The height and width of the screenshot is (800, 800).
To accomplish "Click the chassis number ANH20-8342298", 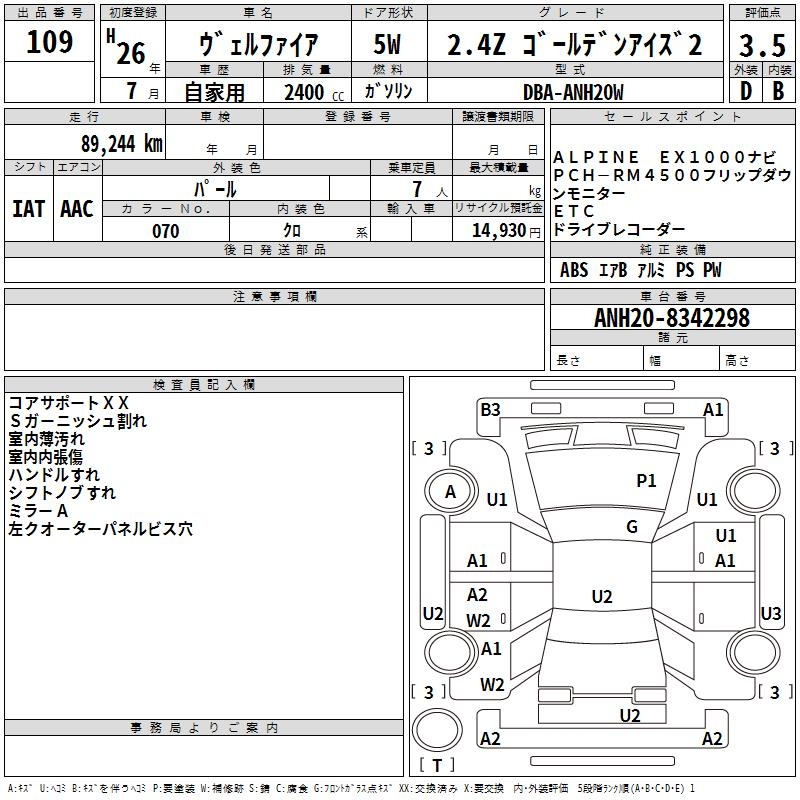I will pos(672,318).
